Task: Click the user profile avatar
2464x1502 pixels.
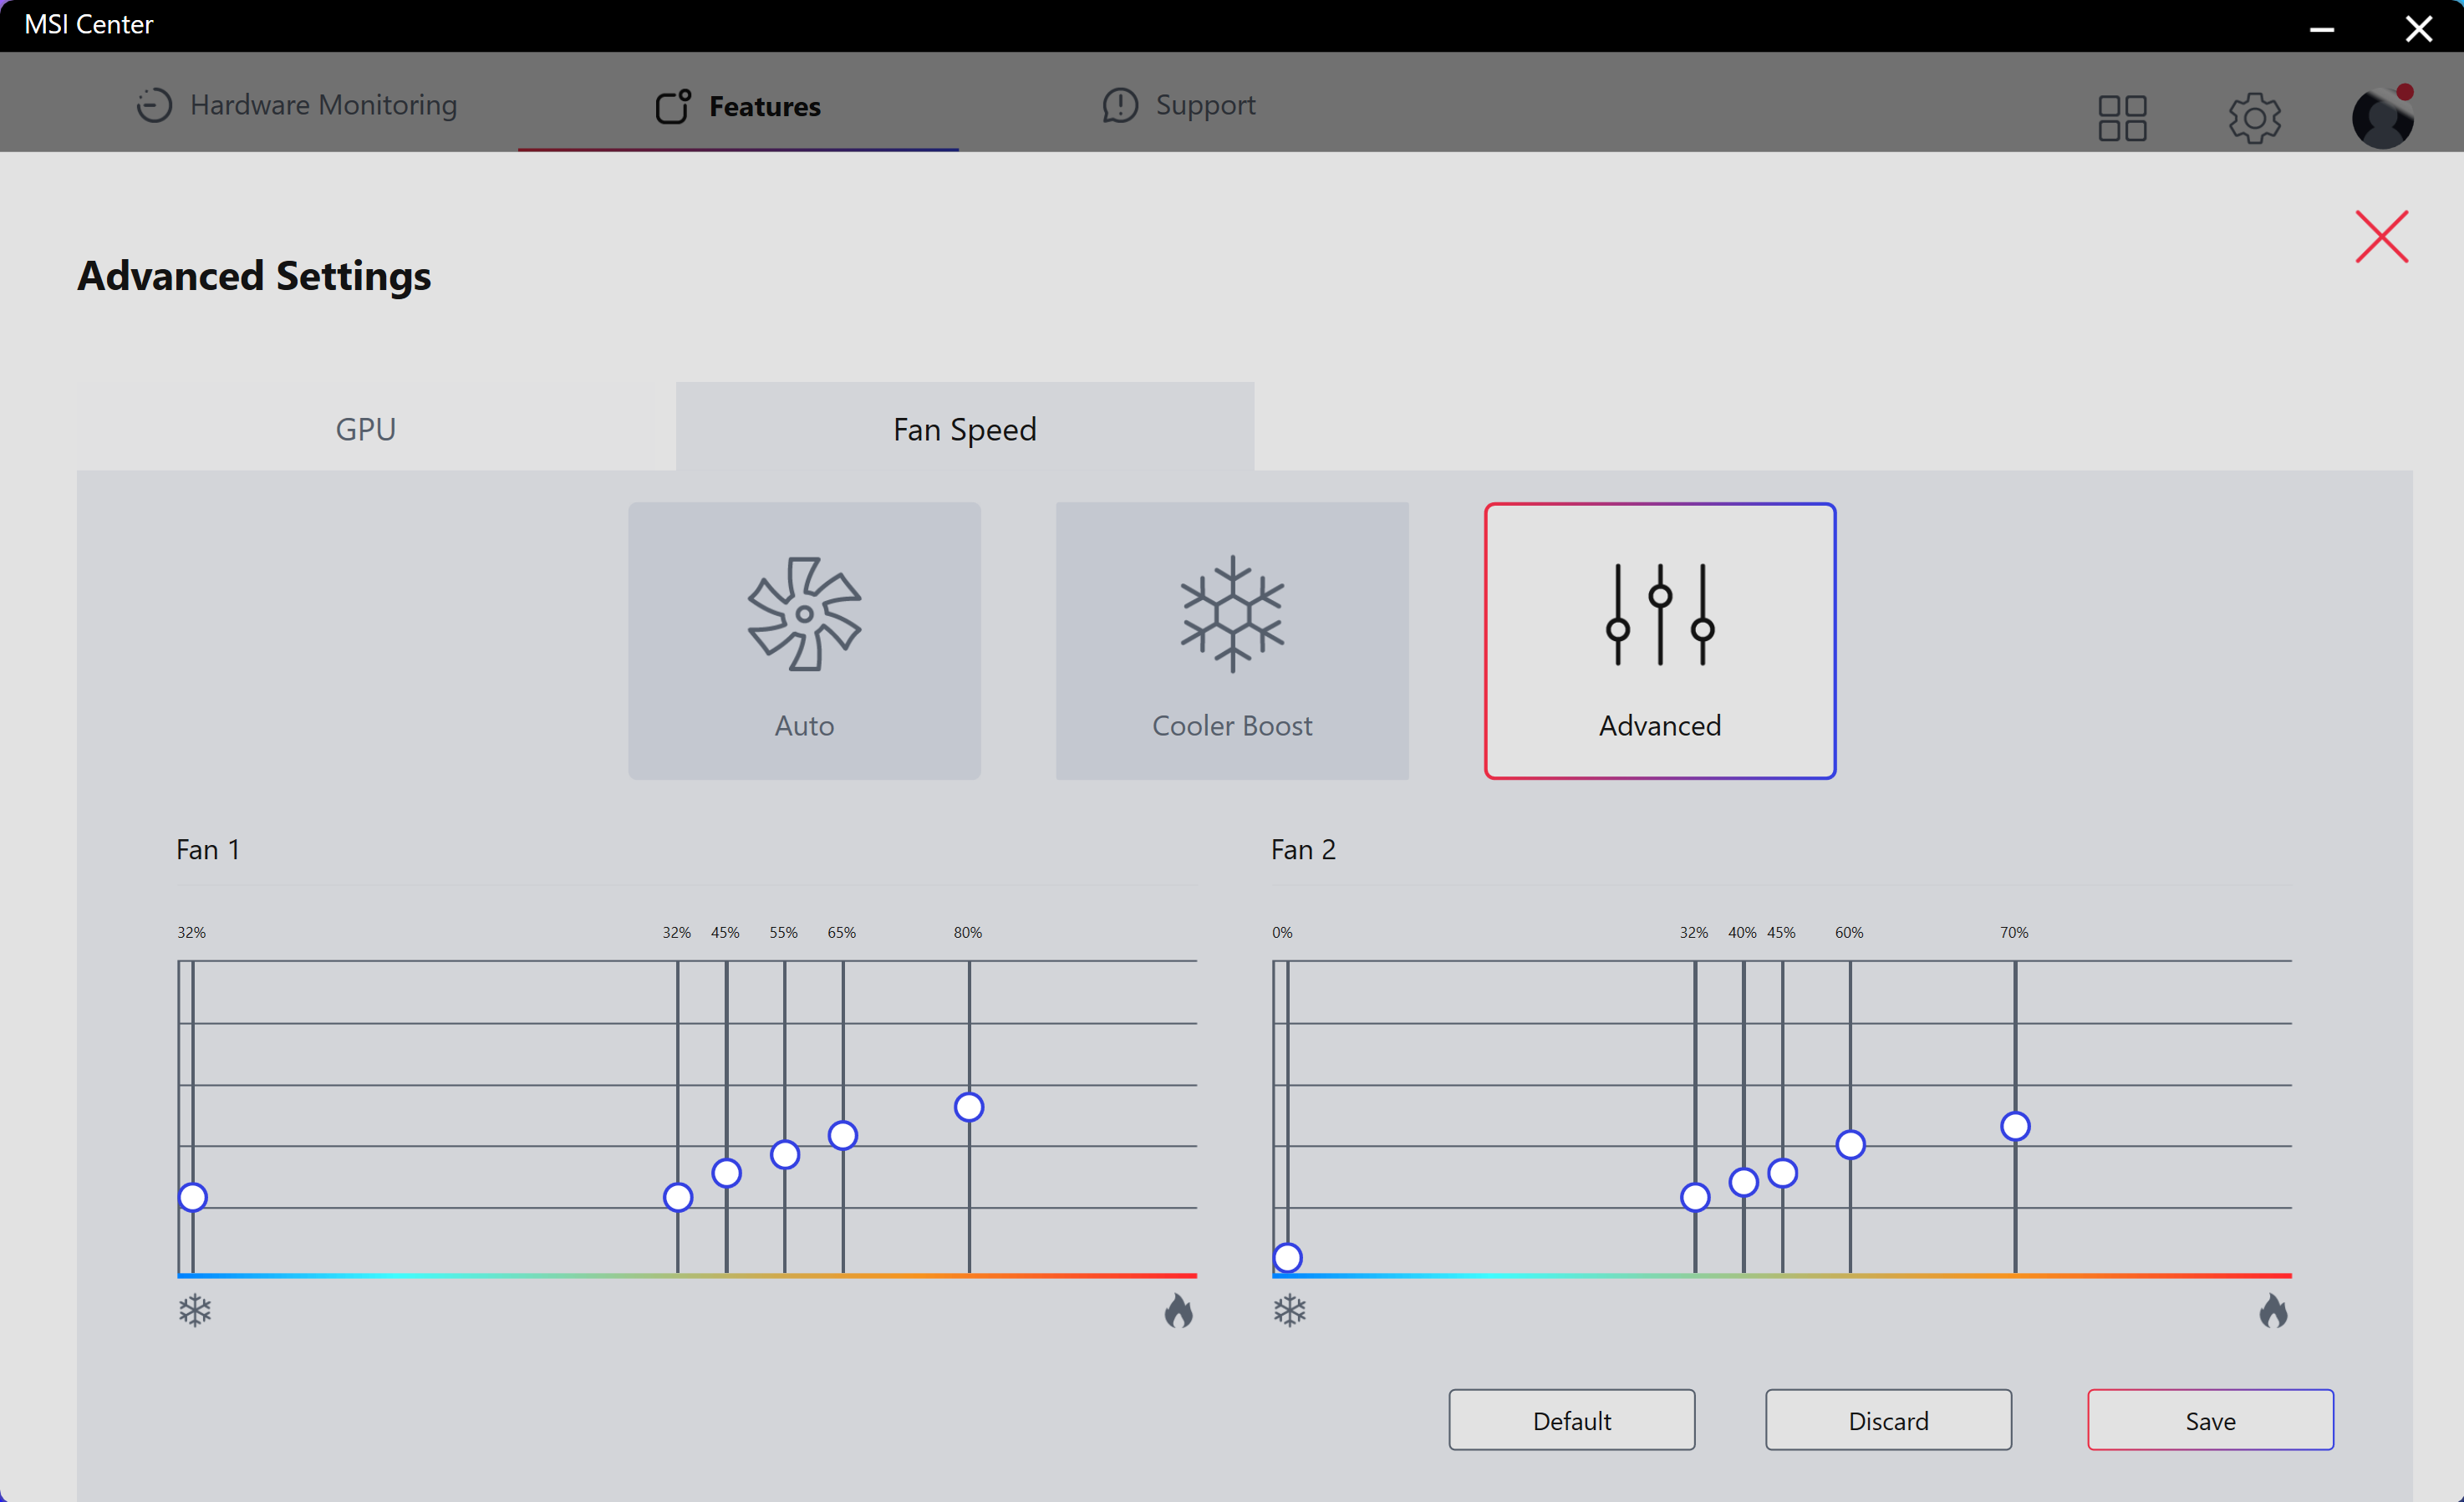Action: 2383,117
